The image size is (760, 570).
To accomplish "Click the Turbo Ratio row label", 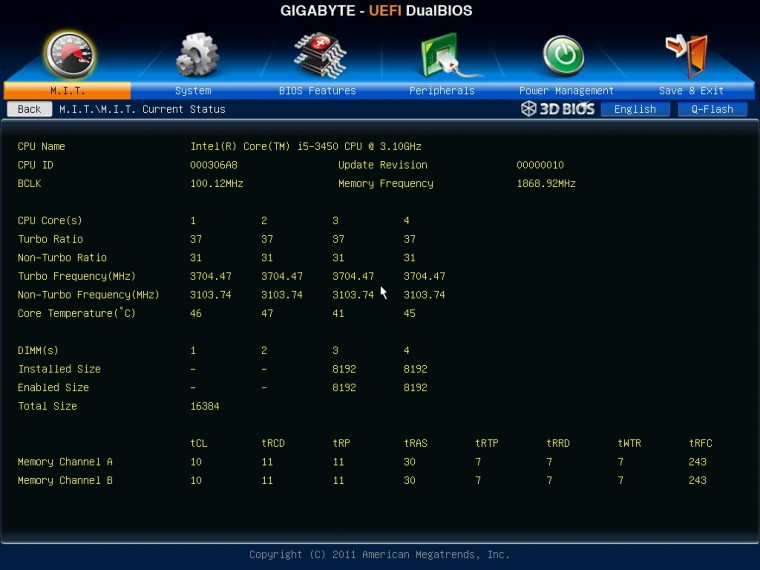I will pos(50,239).
